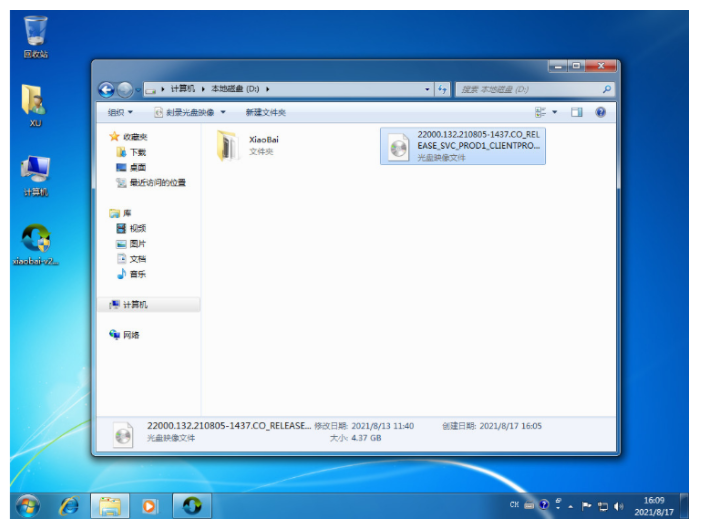The height and width of the screenshot is (523, 701).
Task: Click the Explorer forward arrow button
Action: 125,90
